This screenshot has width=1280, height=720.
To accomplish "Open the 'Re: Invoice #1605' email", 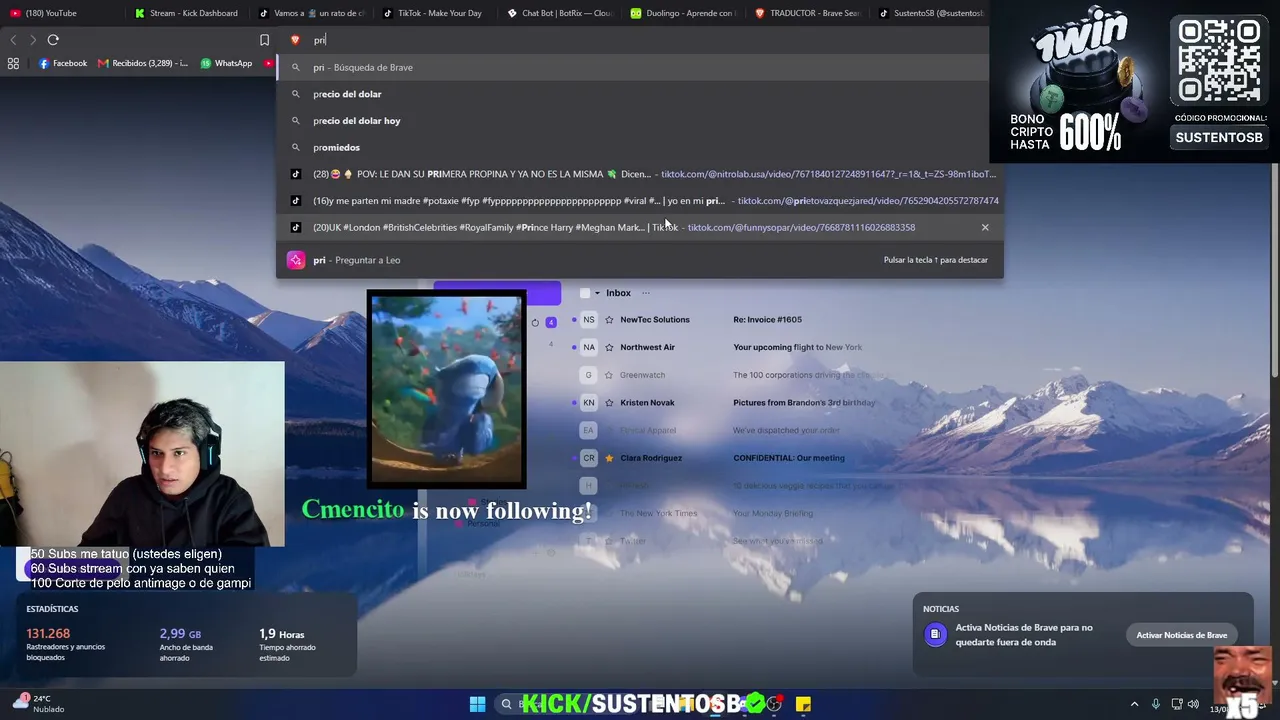I will tap(767, 320).
